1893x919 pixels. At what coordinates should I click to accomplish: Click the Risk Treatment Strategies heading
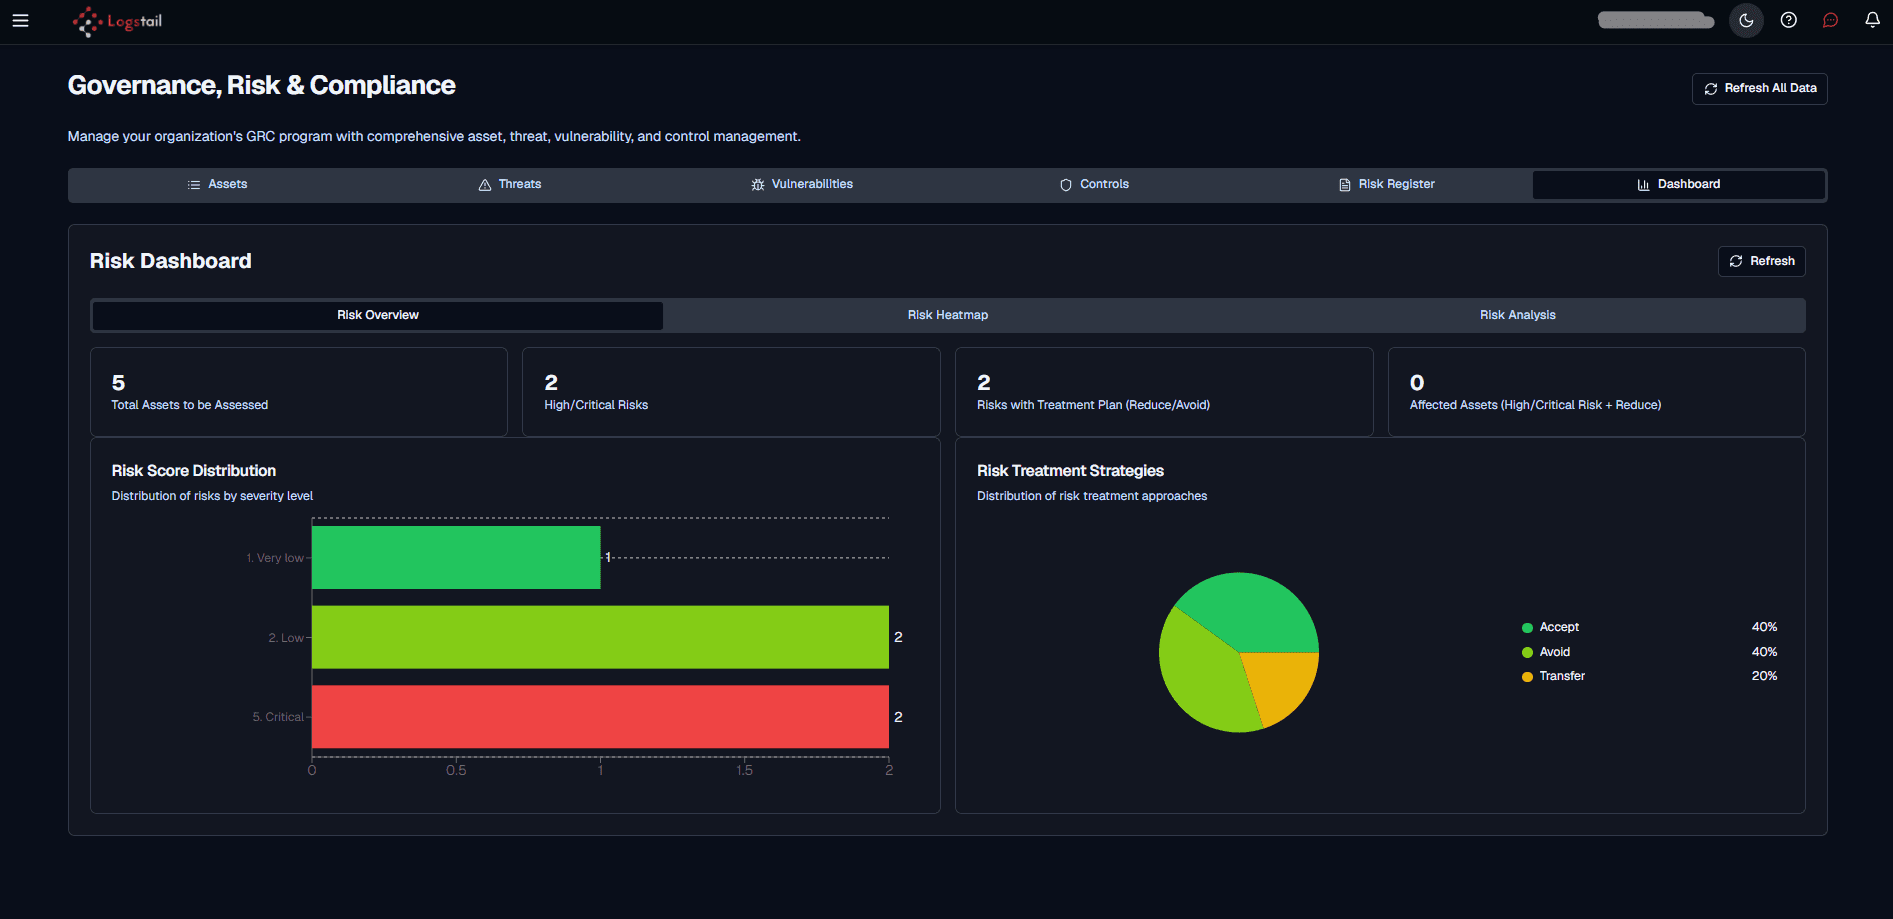tap(1070, 471)
